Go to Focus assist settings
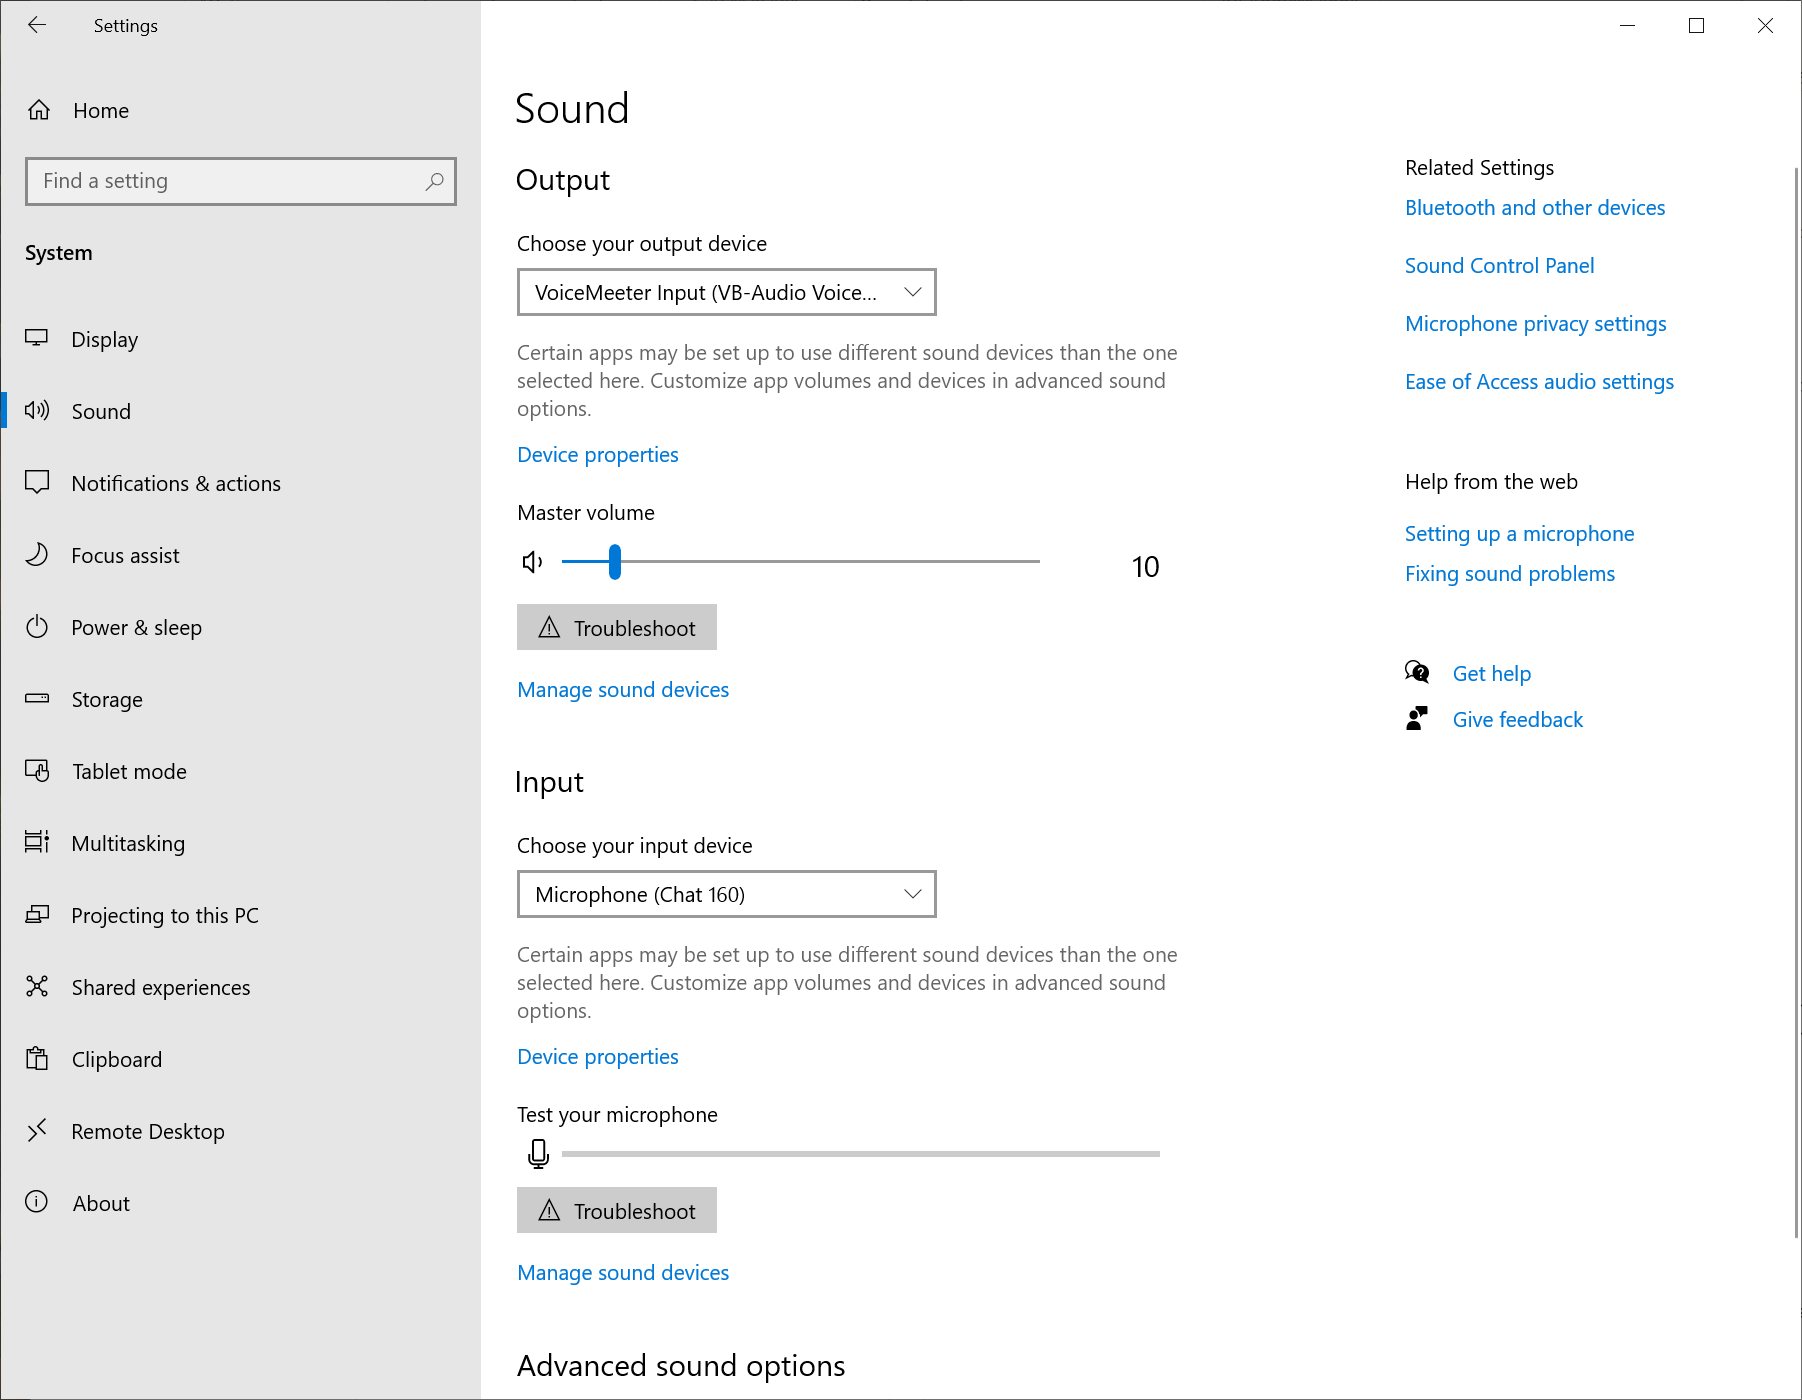Screen dimensions: 1802x1400 tap(240, 555)
